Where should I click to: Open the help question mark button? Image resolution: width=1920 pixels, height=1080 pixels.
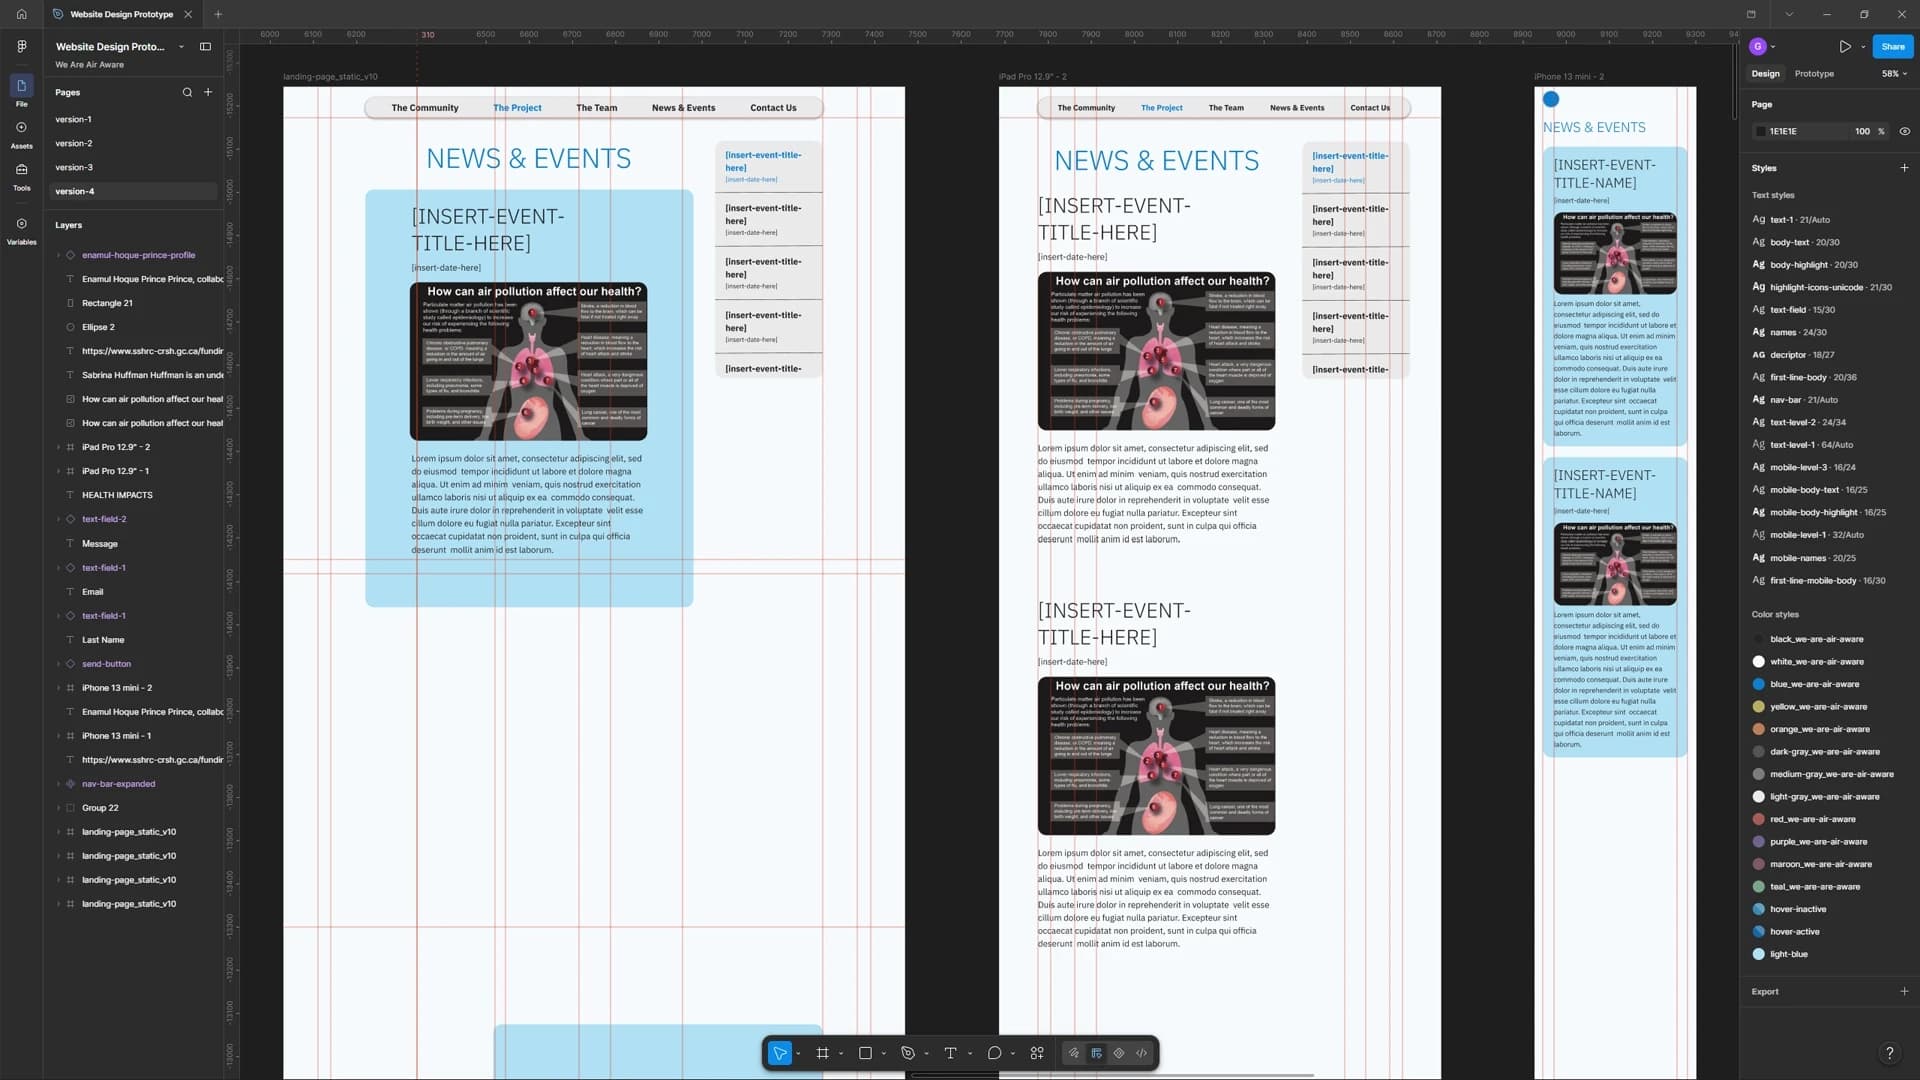click(1889, 1053)
